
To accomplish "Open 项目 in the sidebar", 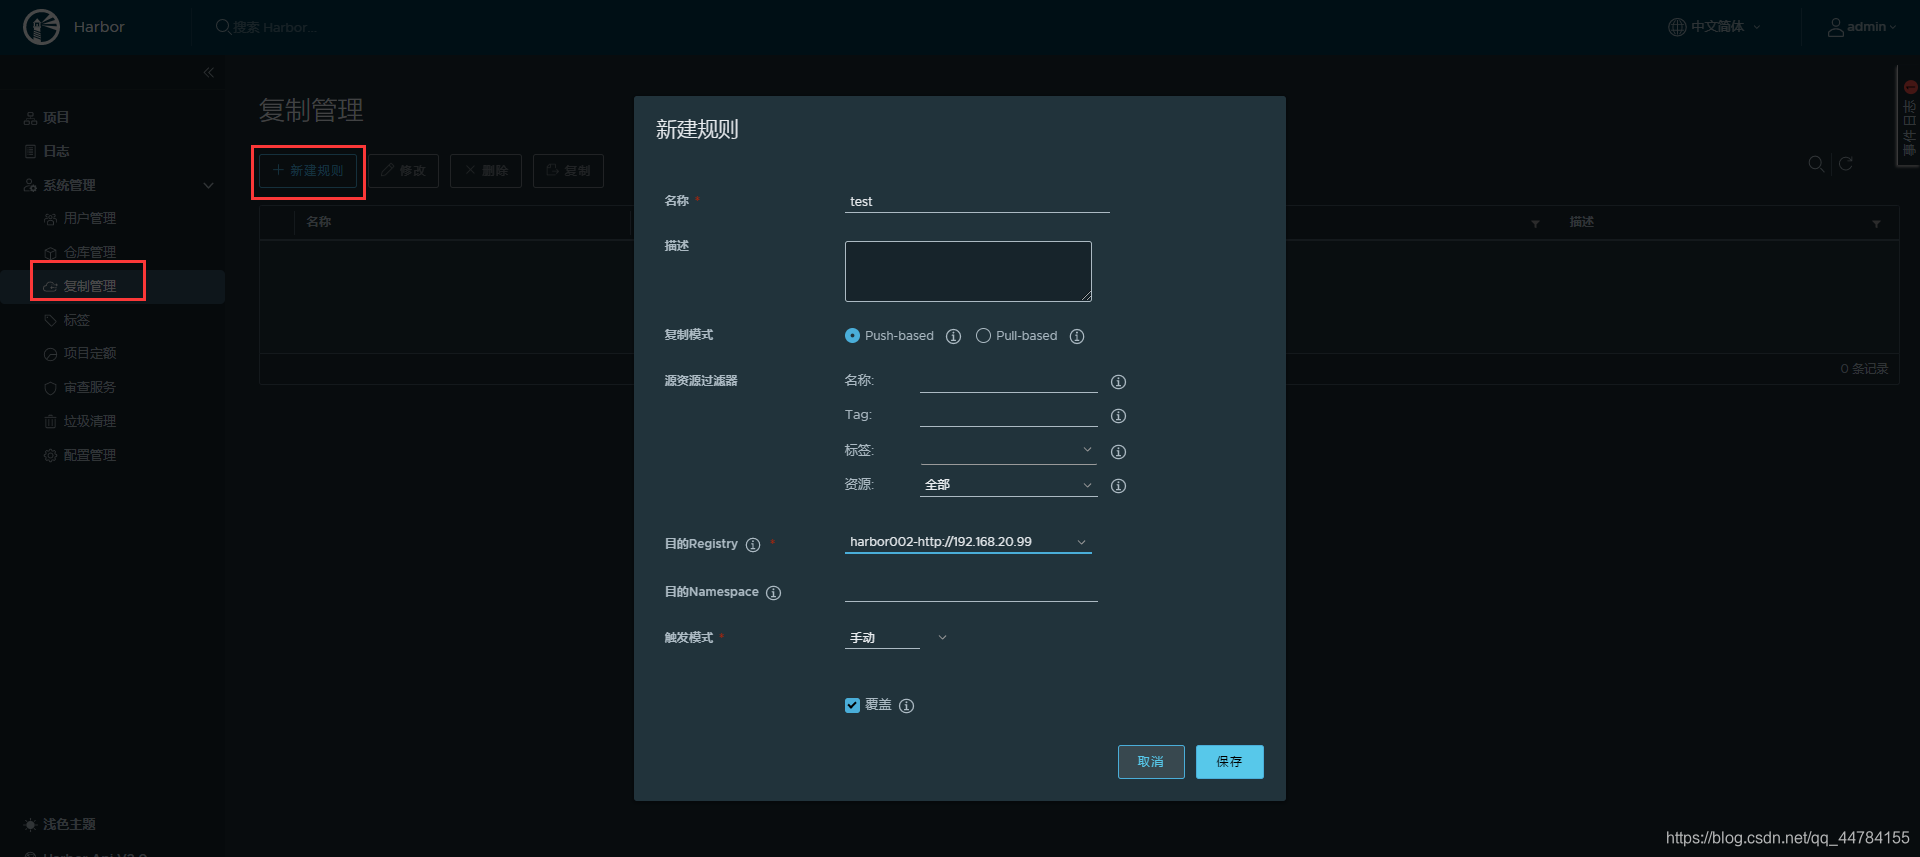I will point(56,118).
